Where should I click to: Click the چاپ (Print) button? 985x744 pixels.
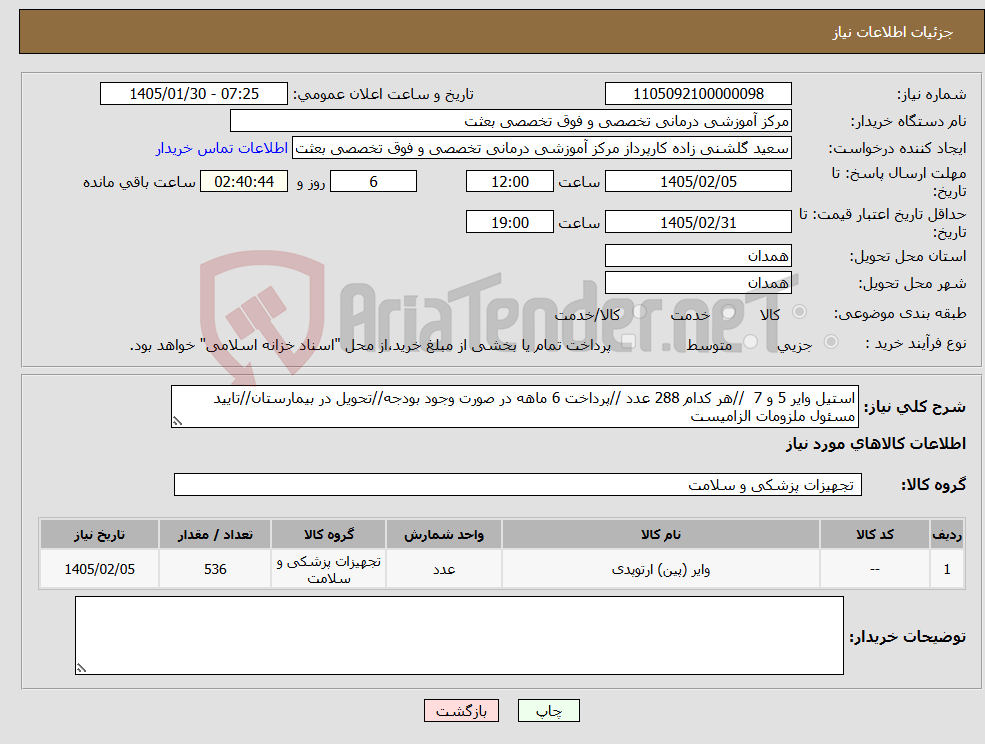coord(548,711)
